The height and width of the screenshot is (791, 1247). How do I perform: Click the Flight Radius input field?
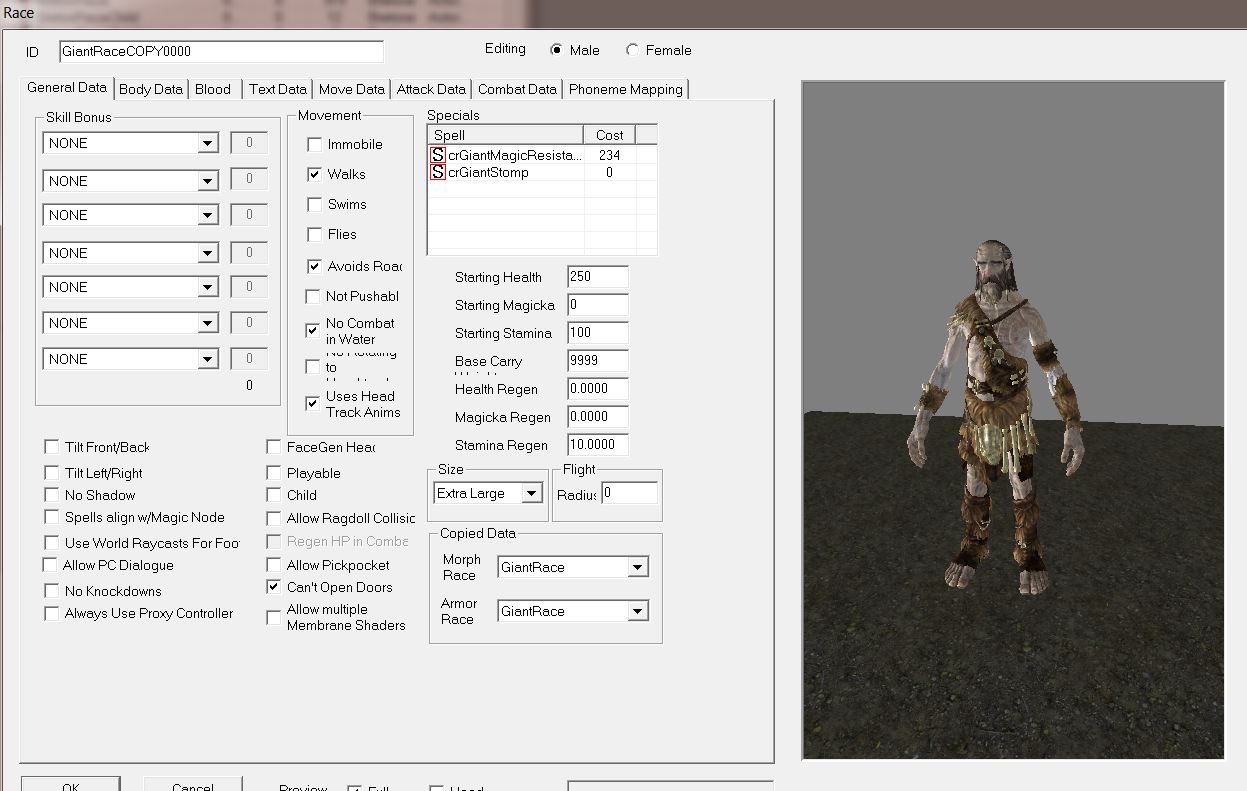(629, 493)
